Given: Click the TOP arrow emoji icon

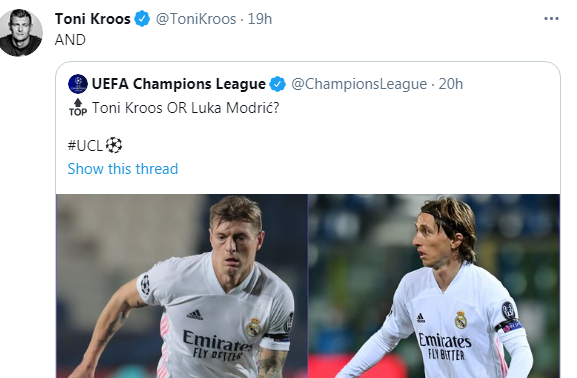Looking at the screenshot, I should [x=78, y=108].
